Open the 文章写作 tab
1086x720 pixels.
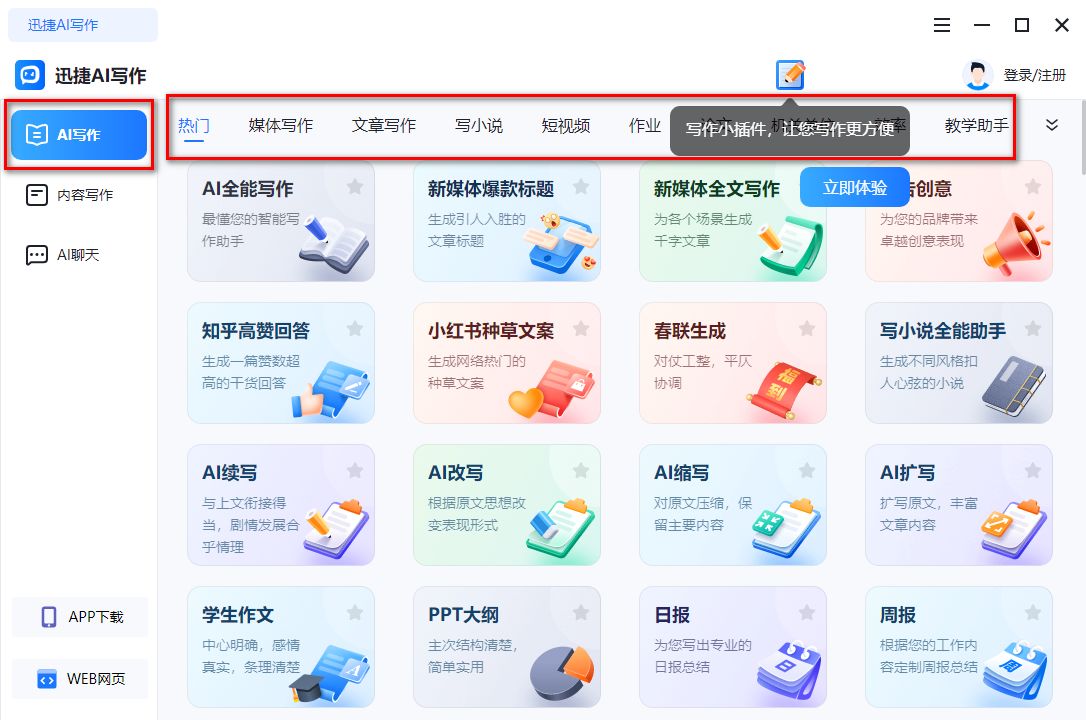coord(384,125)
